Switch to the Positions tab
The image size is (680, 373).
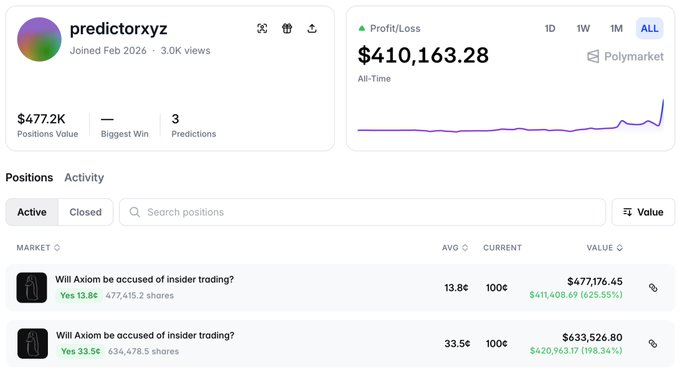[x=29, y=177]
